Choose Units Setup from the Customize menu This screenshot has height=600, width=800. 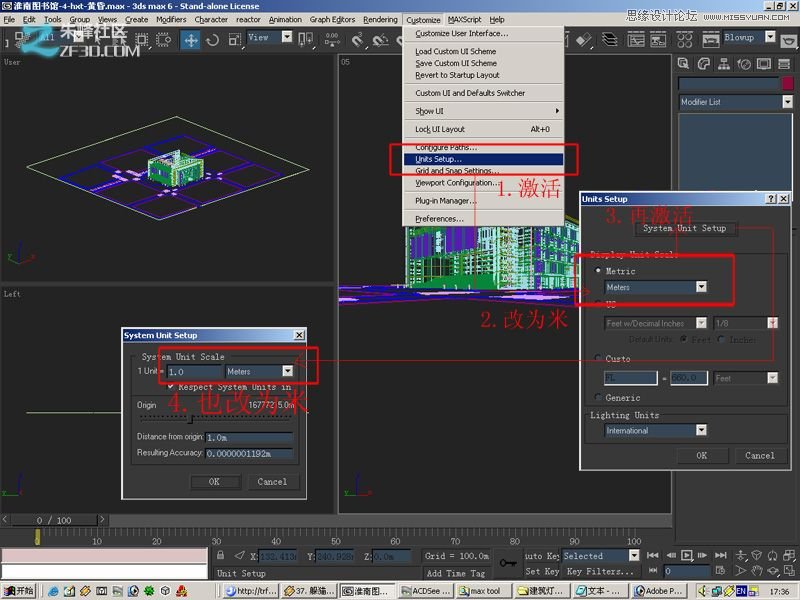[x=440, y=160]
